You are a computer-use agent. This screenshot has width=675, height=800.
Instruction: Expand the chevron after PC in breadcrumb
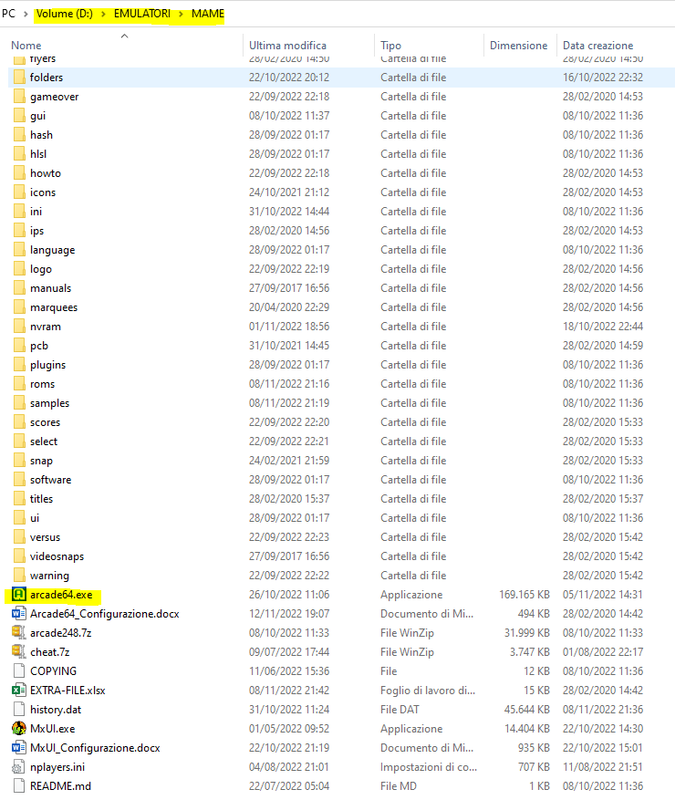pyautogui.click(x=26, y=14)
